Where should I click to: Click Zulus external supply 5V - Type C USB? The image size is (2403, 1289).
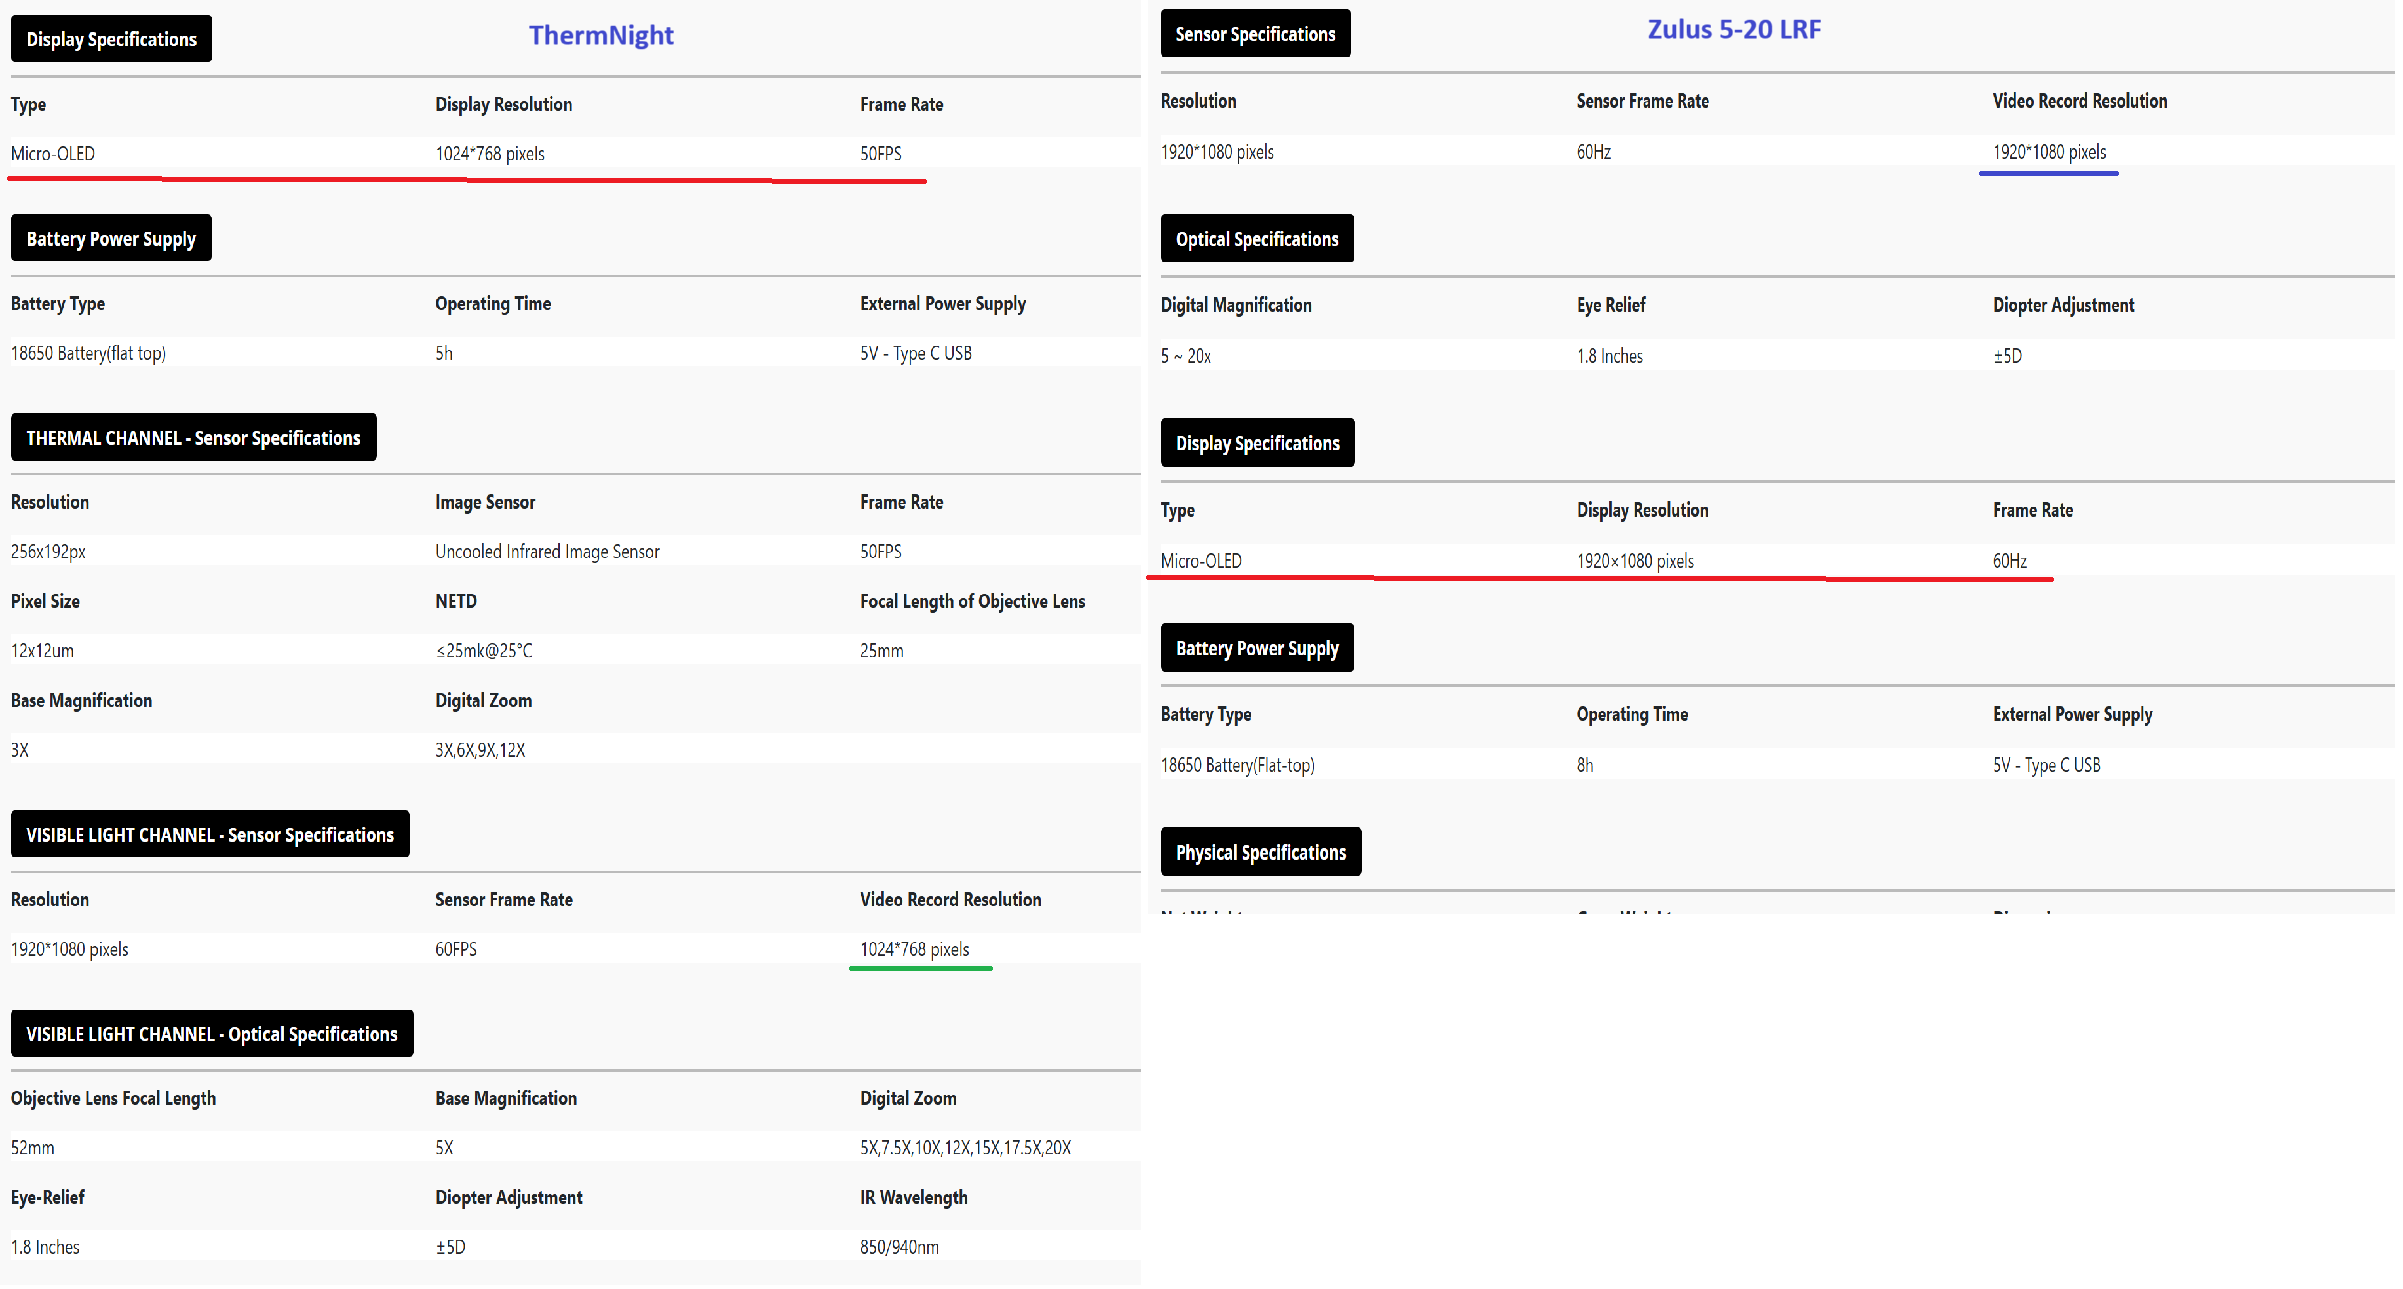(x=2046, y=765)
